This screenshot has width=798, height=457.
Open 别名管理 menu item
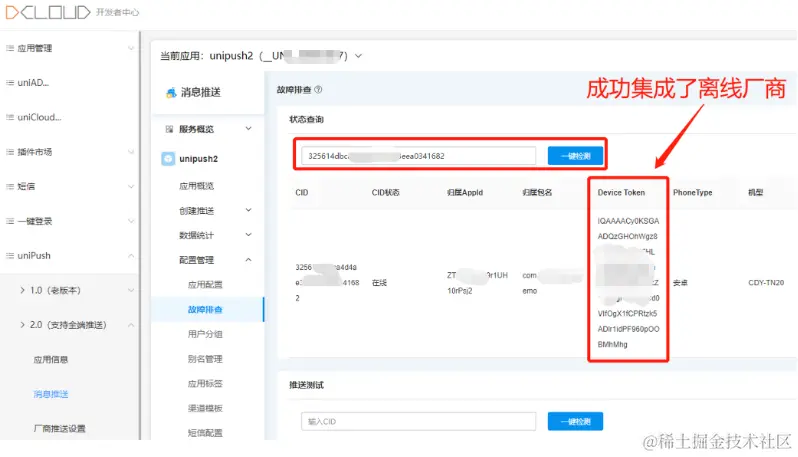(205, 359)
